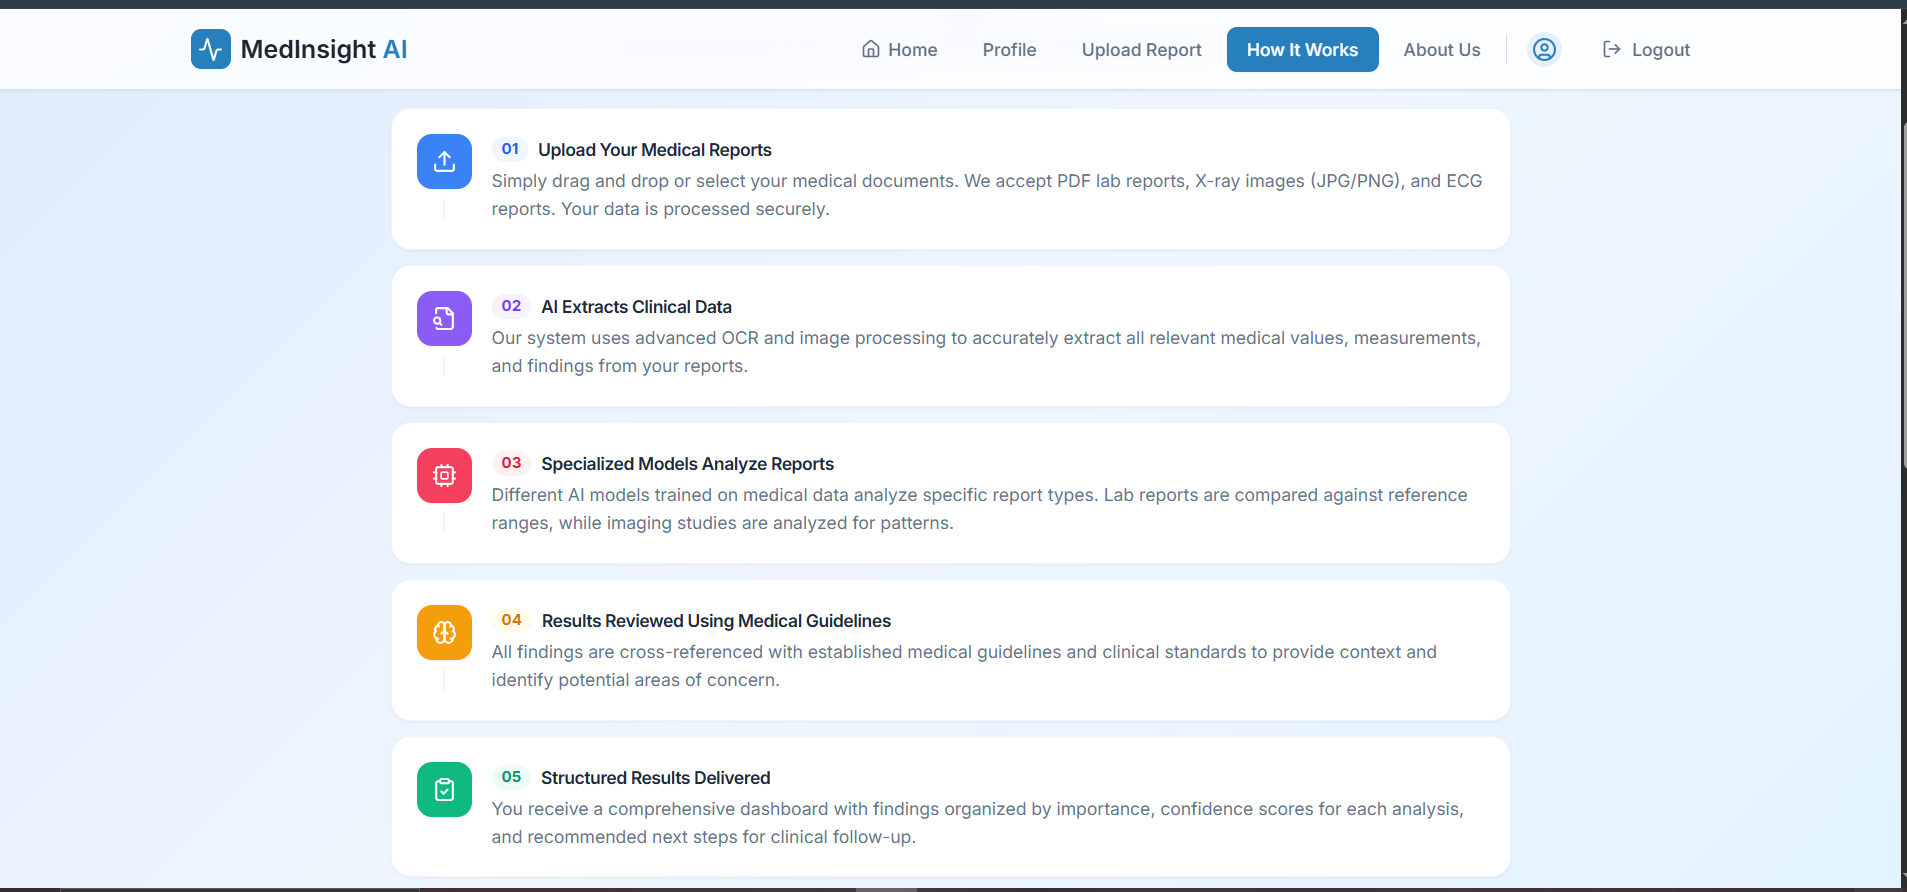The height and width of the screenshot is (892, 1907).
Task: Open the About Us page
Action: pos(1441,50)
